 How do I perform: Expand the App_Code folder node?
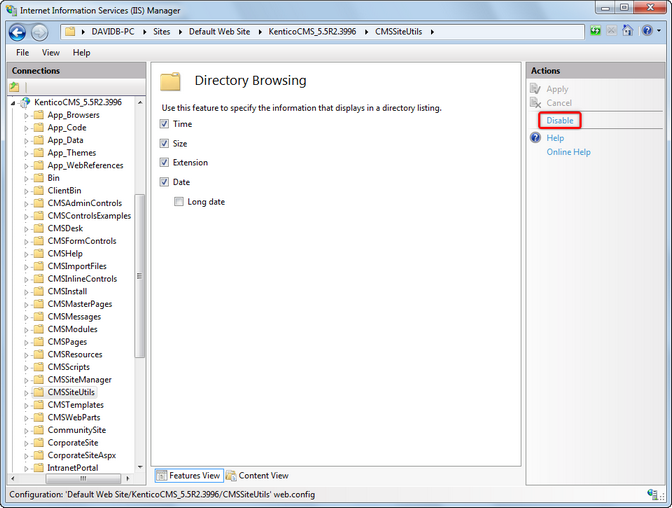pyautogui.click(x=26, y=128)
